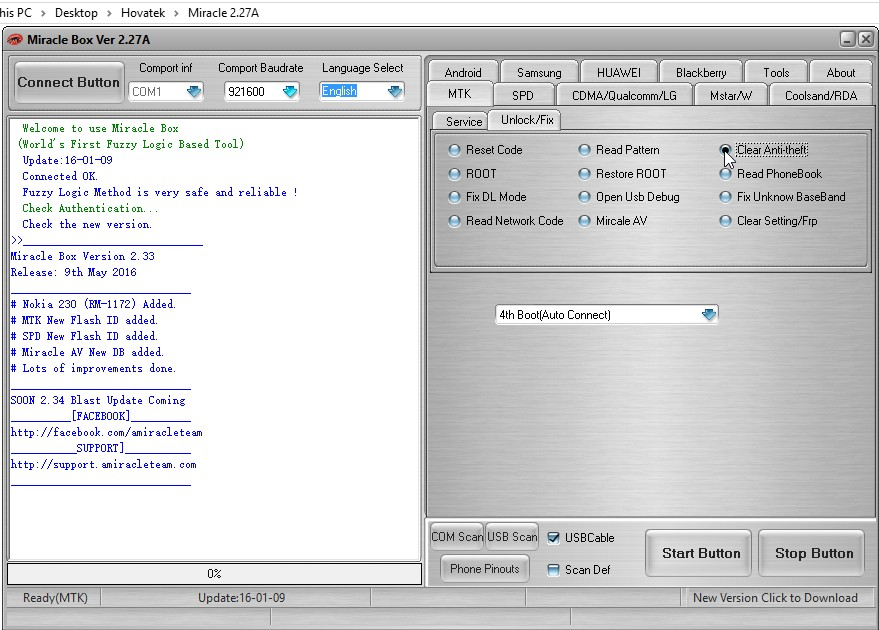Switch to the Blackberry tab
Viewport: 879px width, 630px height.
coord(701,72)
